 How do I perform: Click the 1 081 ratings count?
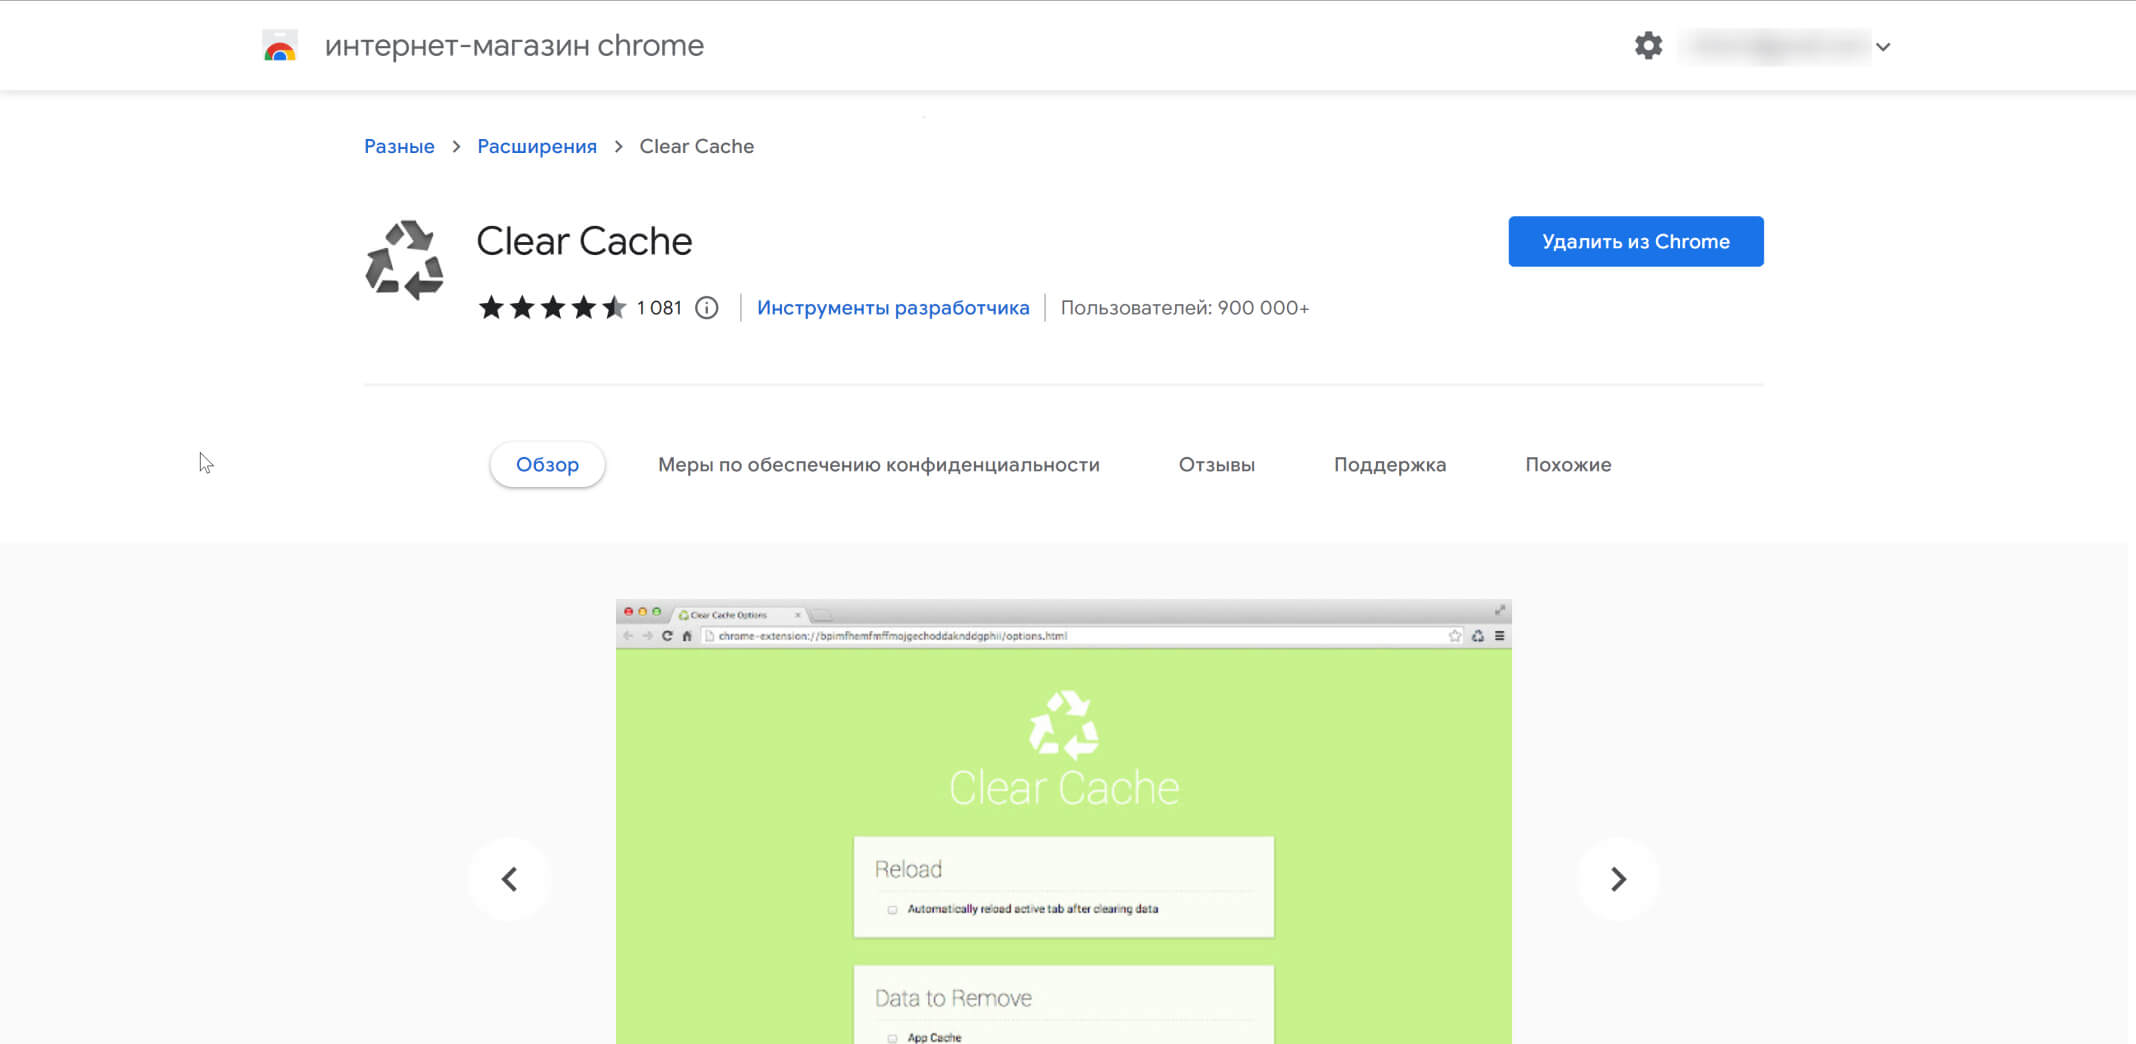(x=659, y=308)
